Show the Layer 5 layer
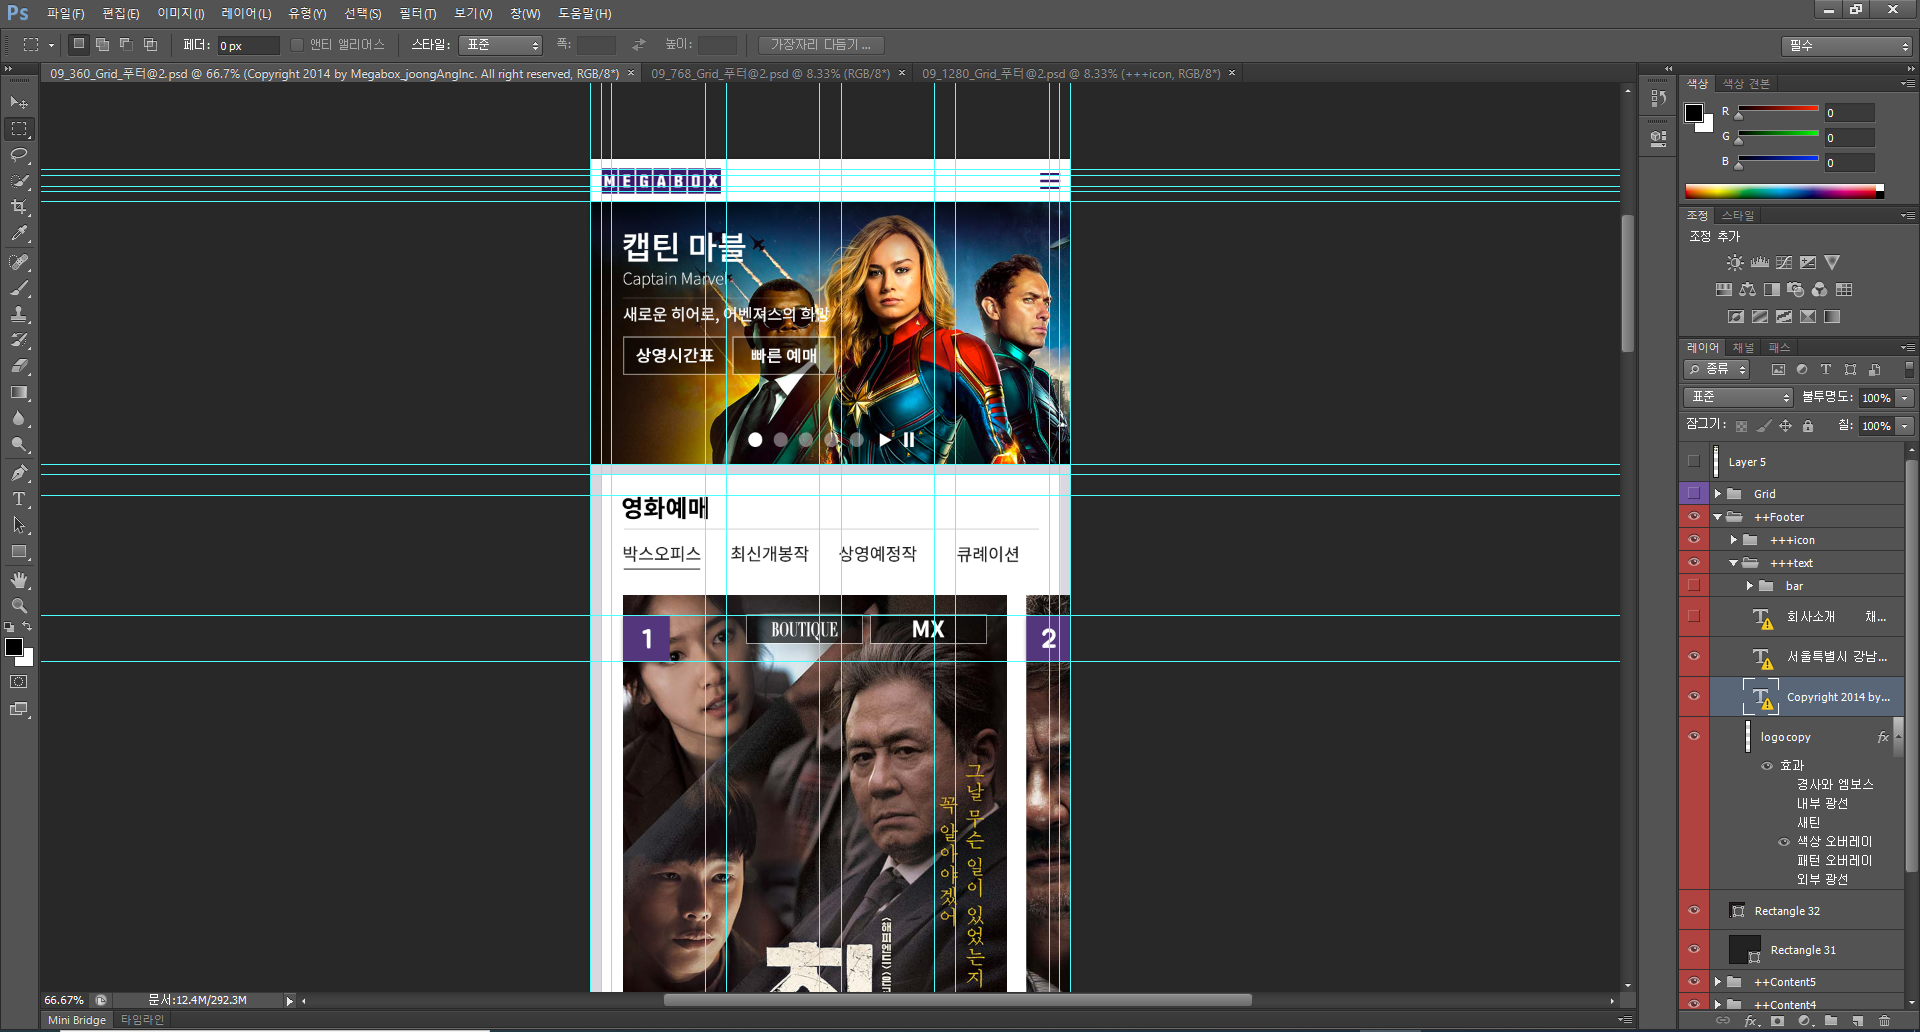Screen dimensions: 1920x1032 click(1694, 462)
